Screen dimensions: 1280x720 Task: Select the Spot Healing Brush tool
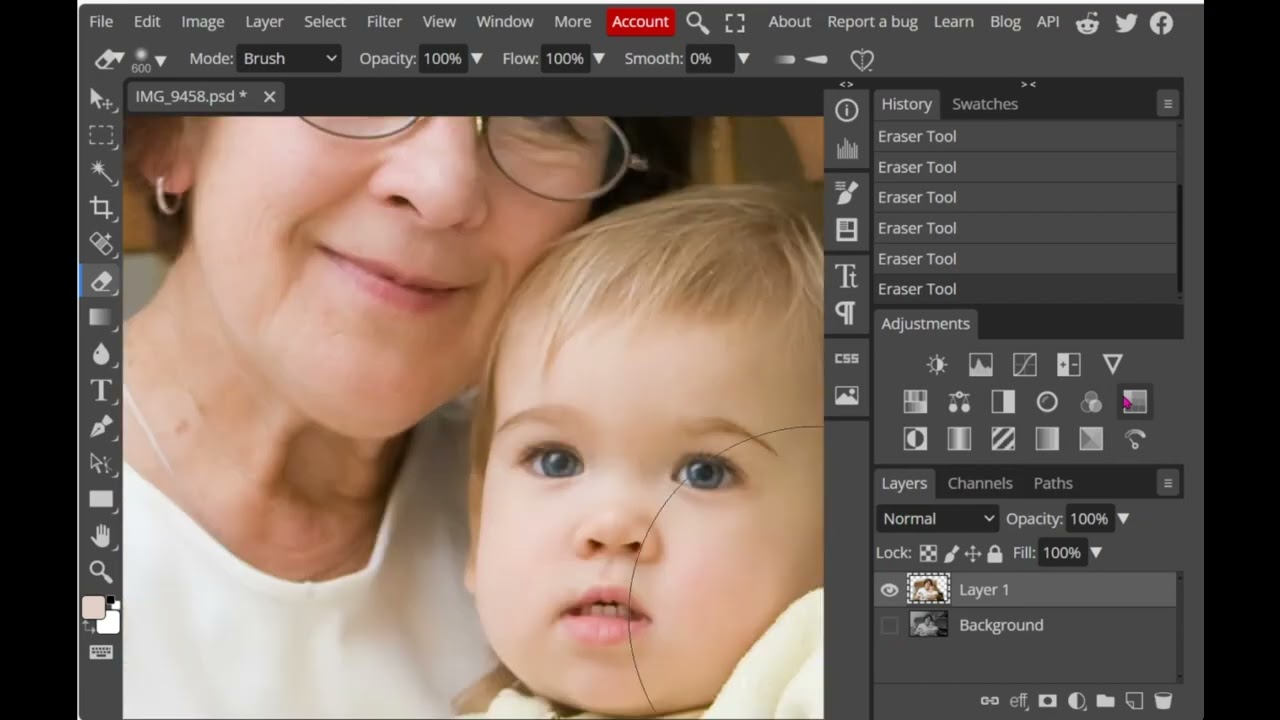coord(101,243)
